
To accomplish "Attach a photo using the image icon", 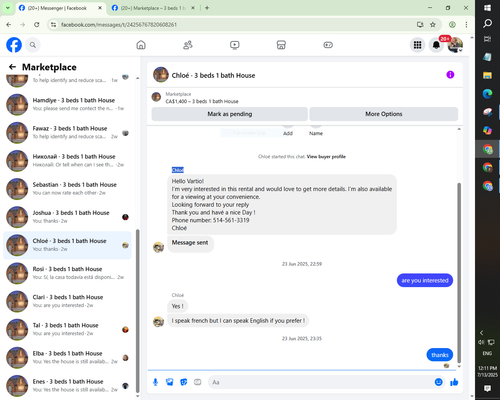I will coord(170,382).
